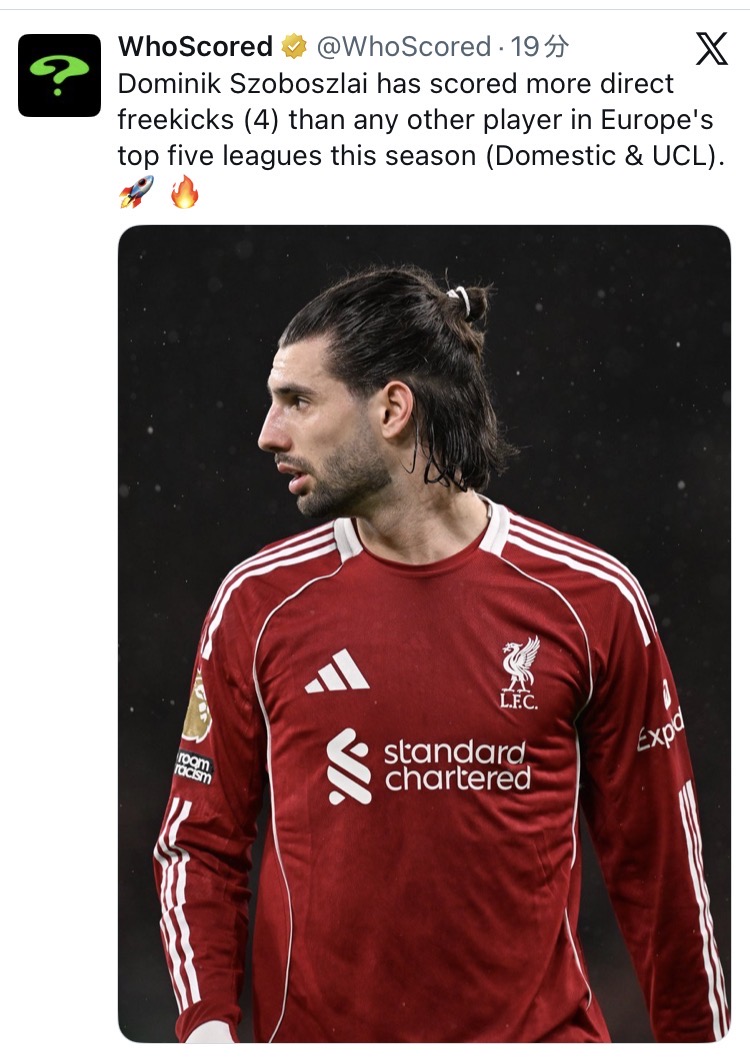Tap the X logo icon
750x1061 pixels.
[x=712, y=49]
